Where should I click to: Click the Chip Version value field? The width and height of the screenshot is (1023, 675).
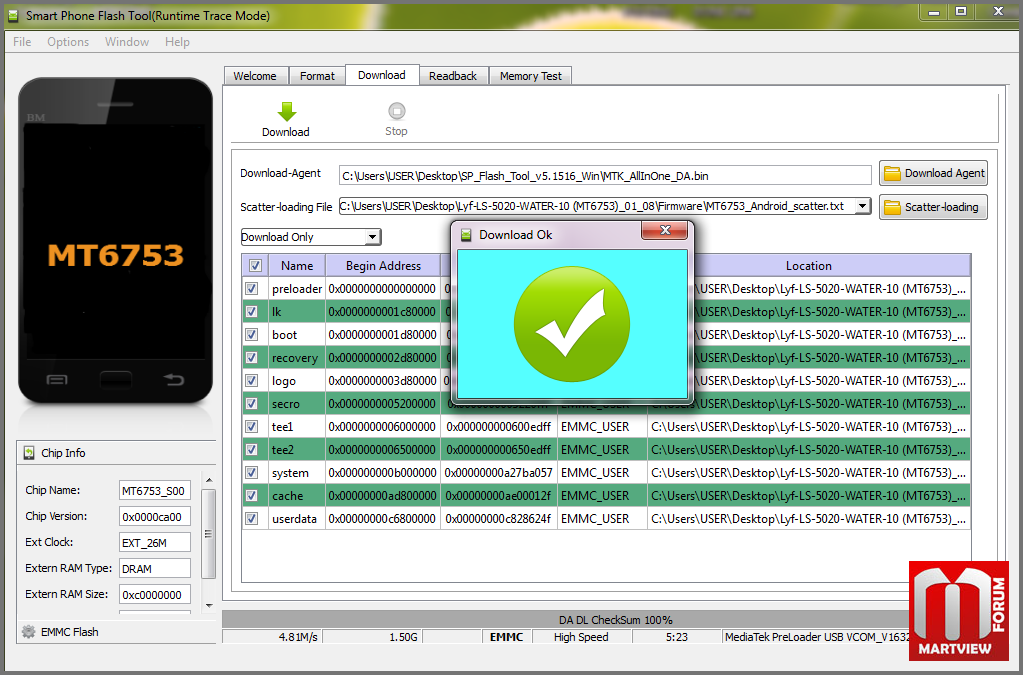point(155,517)
